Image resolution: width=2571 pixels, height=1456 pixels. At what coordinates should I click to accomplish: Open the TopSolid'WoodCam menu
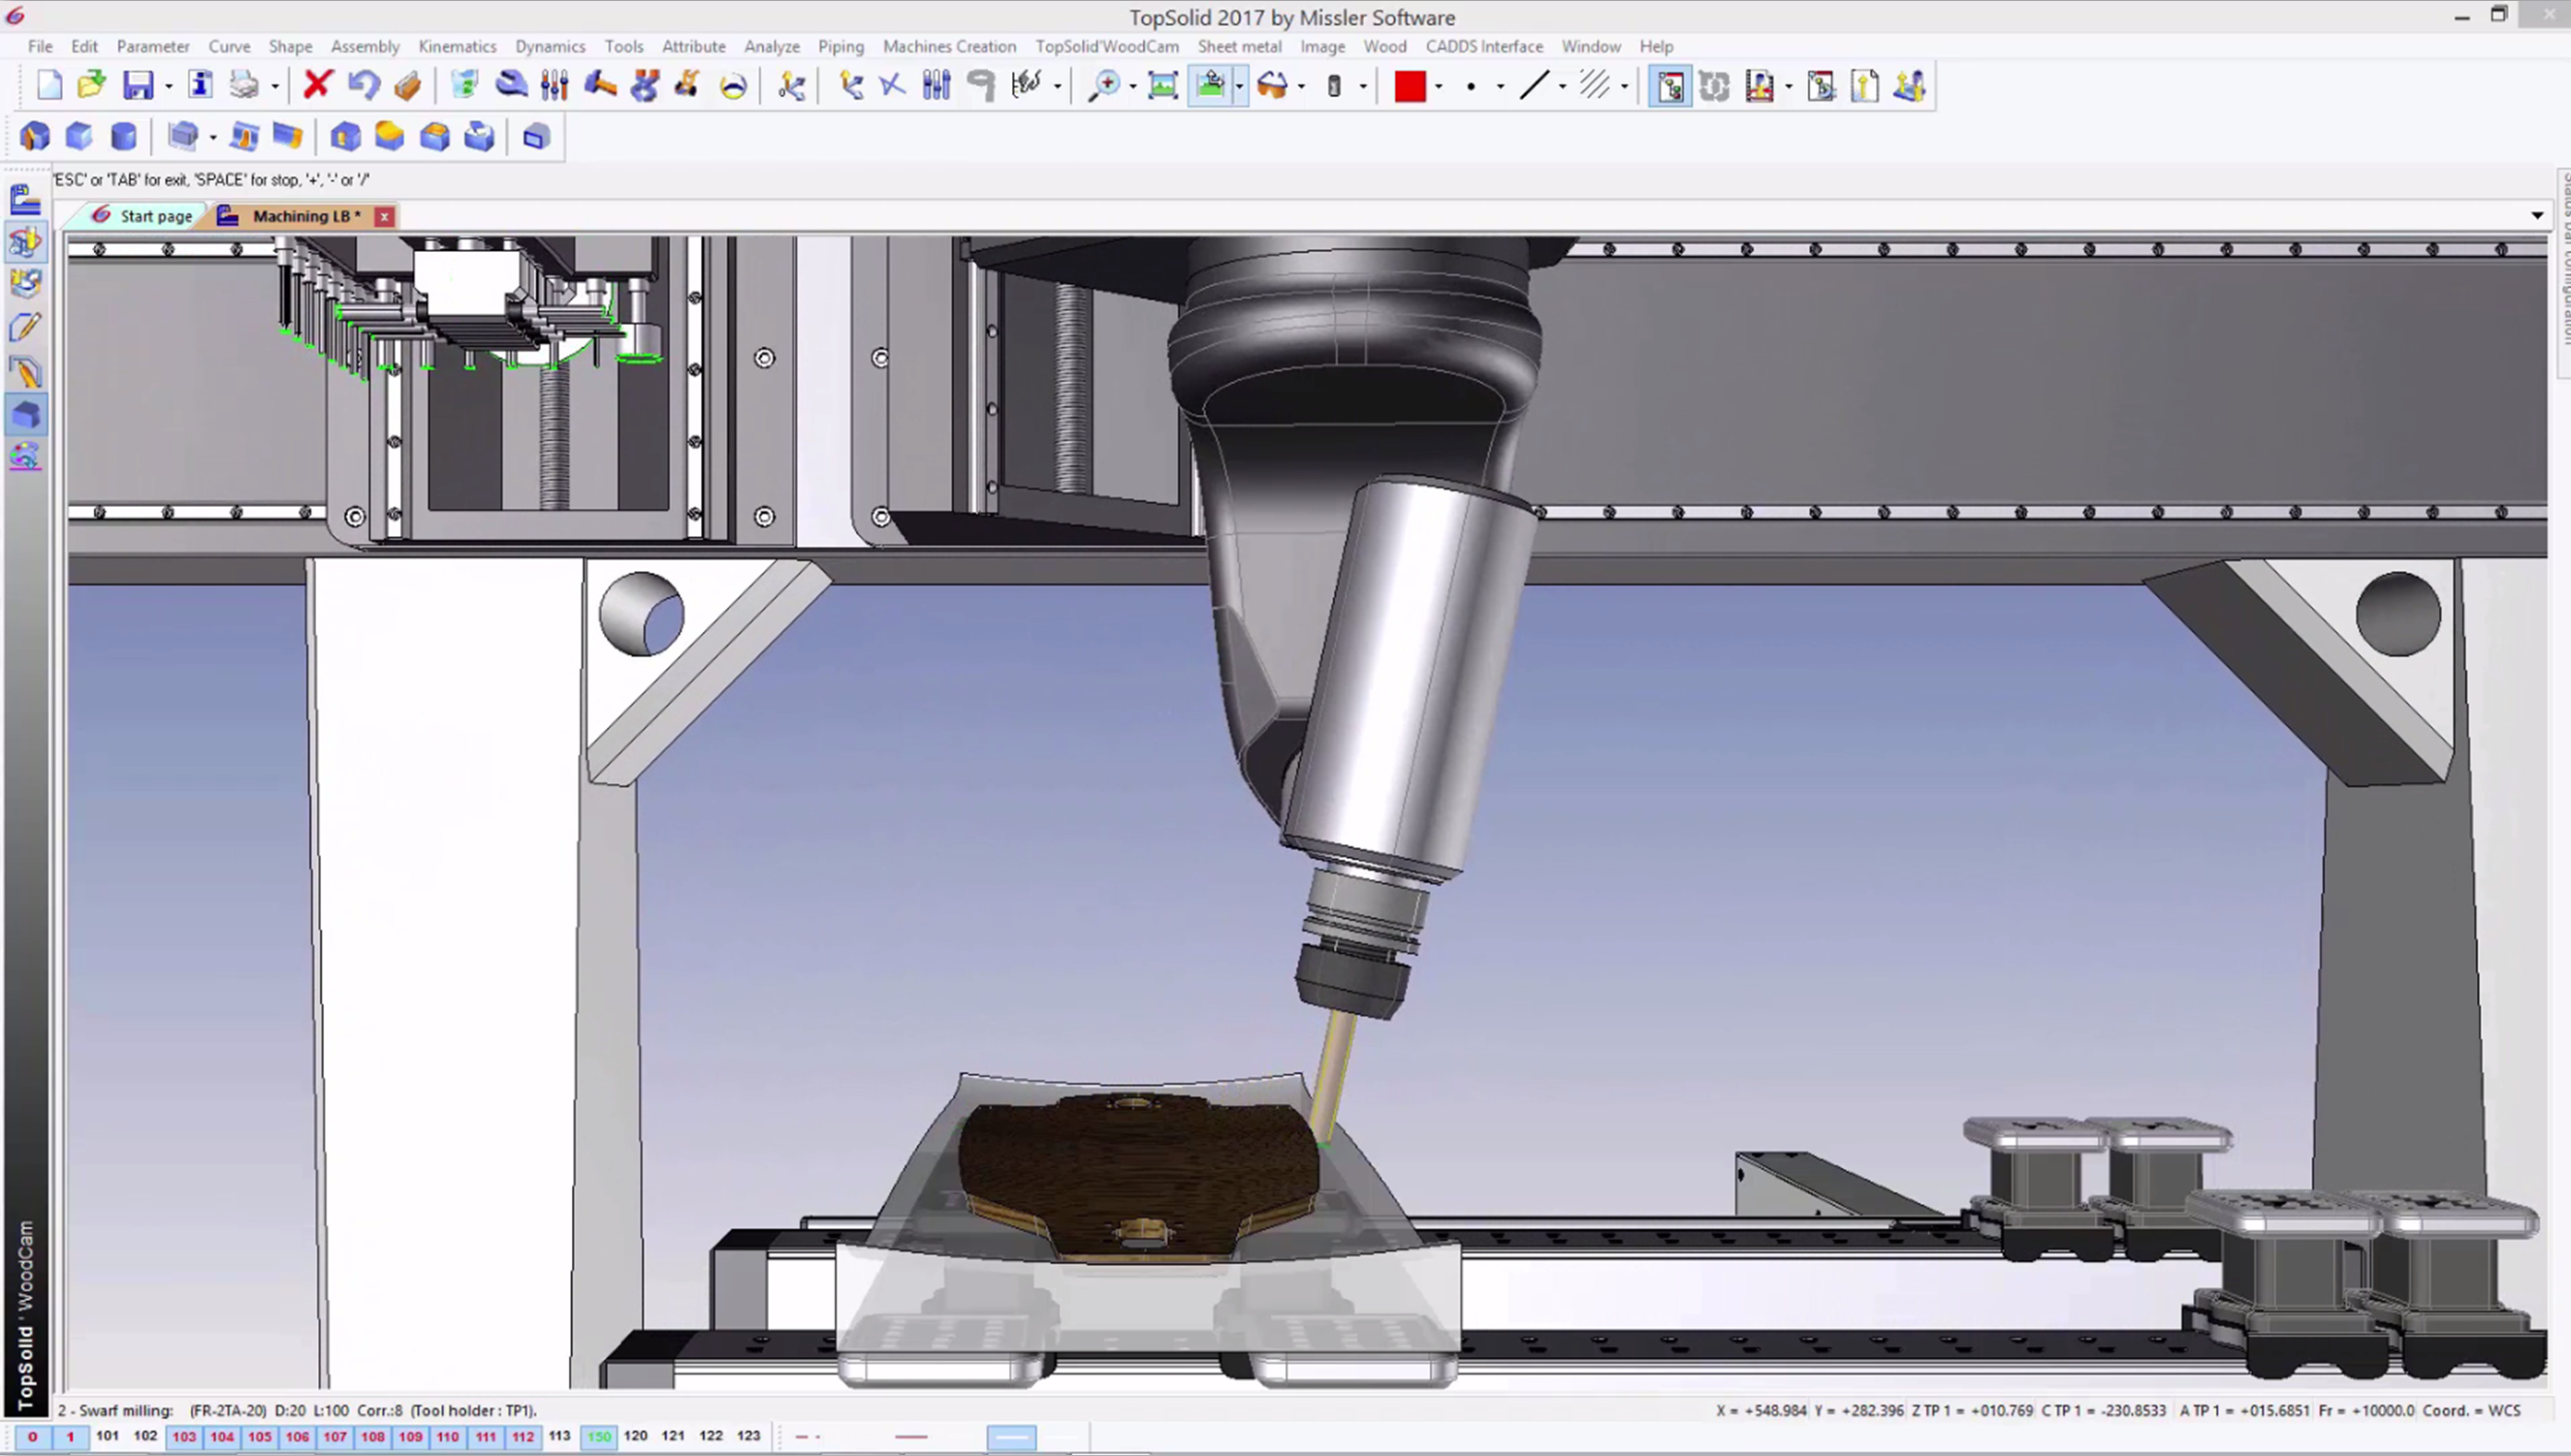pos(1106,46)
